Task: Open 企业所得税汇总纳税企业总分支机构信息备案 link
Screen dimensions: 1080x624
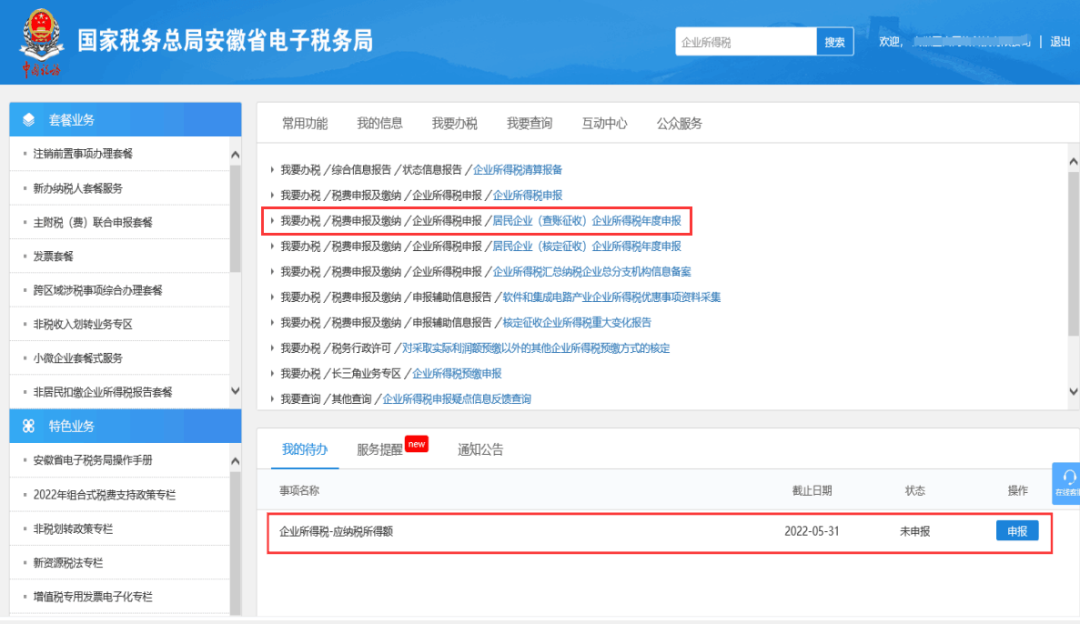Action: tap(592, 271)
